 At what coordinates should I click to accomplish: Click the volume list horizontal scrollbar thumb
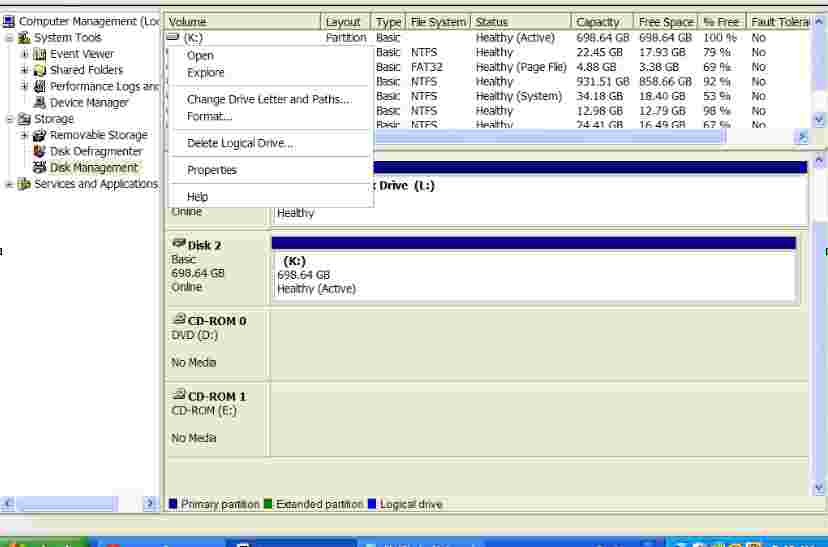pyautogui.click(x=549, y=137)
